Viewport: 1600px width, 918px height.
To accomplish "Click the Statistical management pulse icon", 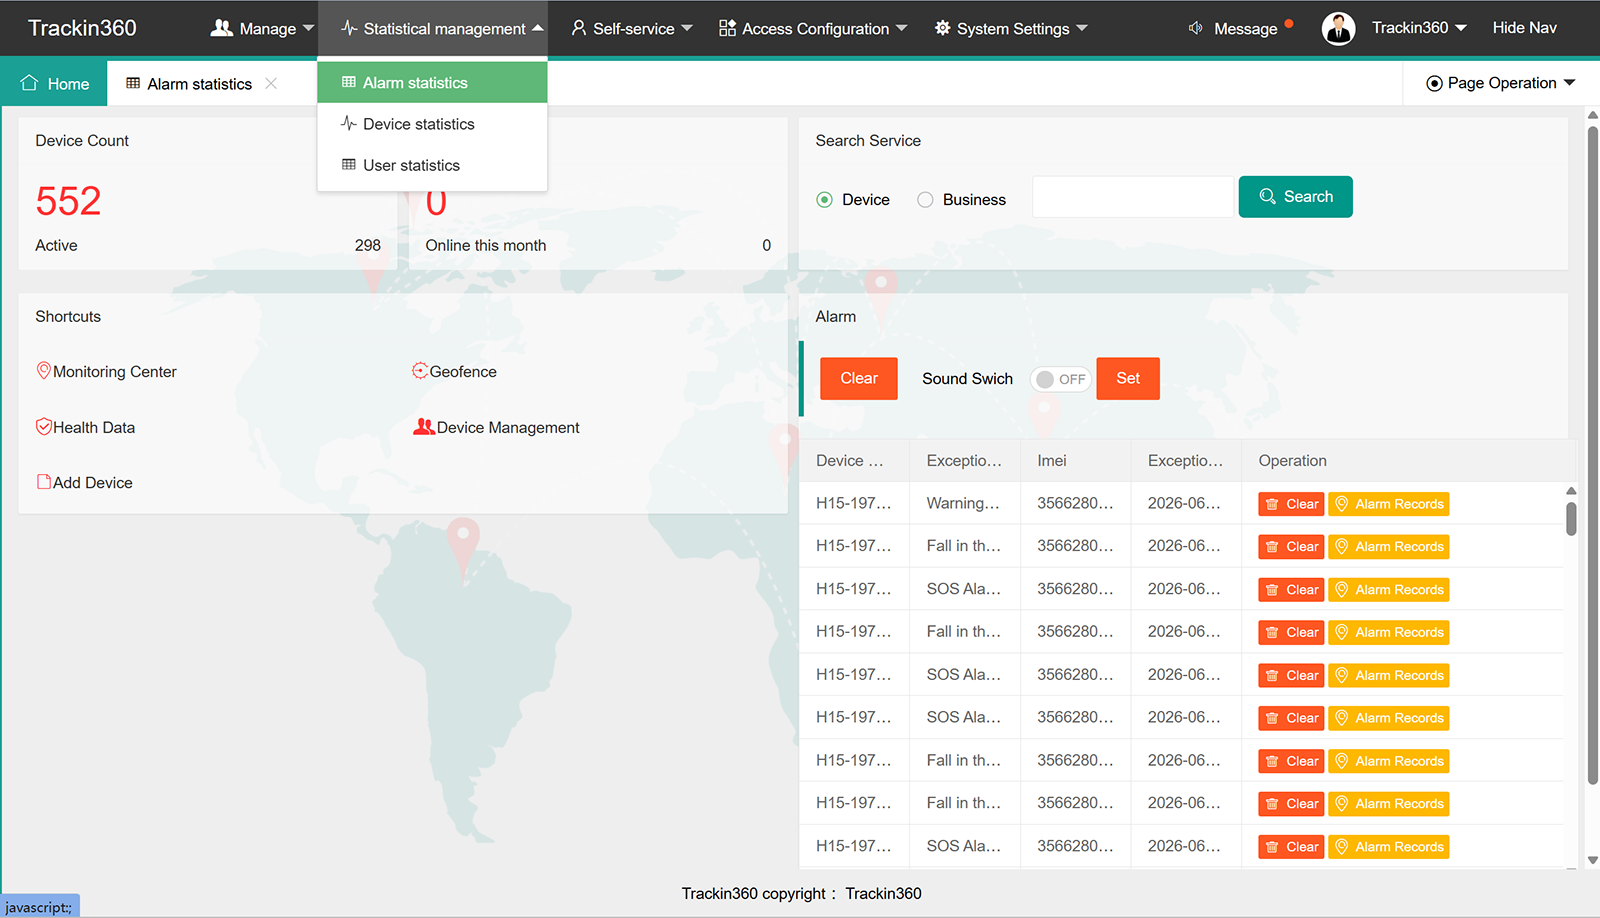I will click(349, 28).
